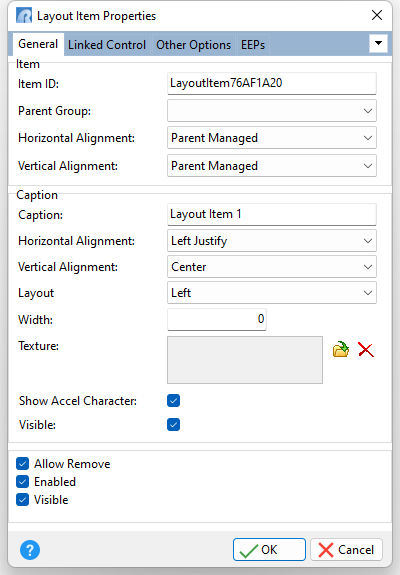This screenshot has height=575, width=400.
Task: Switch to the Other Options tab
Action: (x=194, y=45)
